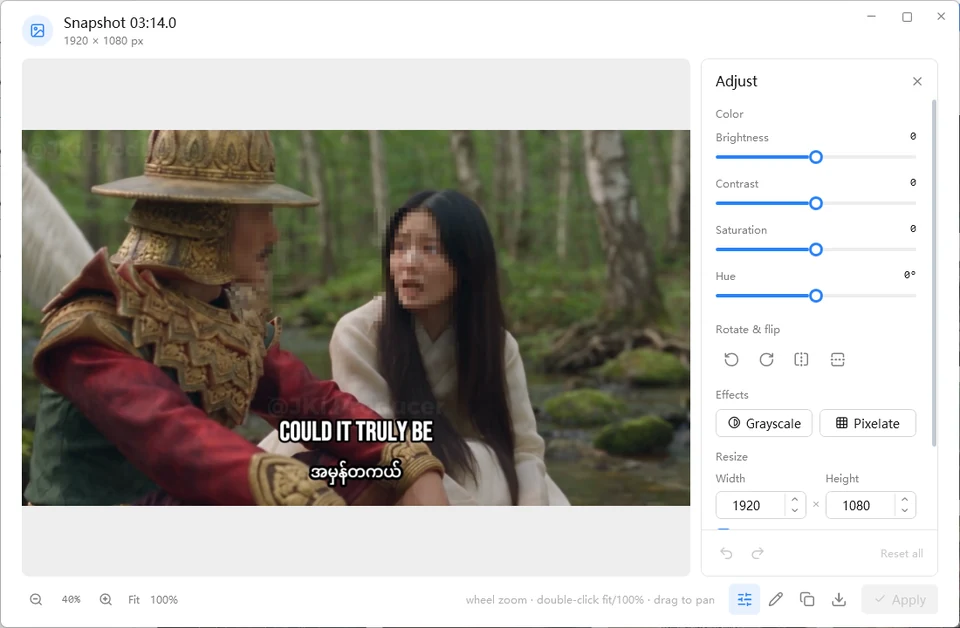Click the Brightness slider handle
This screenshot has width=960, height=628.
(x=816, y=157)
